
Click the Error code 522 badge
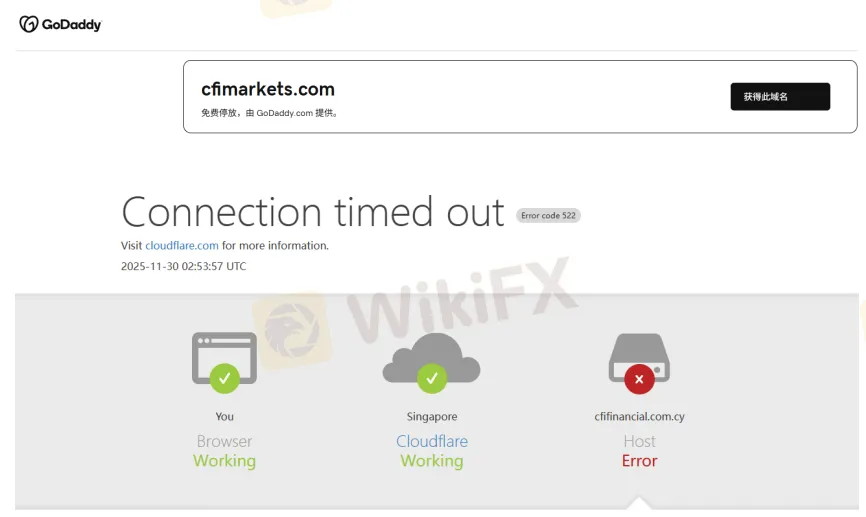pyautogui.click(x=548, y=215)
